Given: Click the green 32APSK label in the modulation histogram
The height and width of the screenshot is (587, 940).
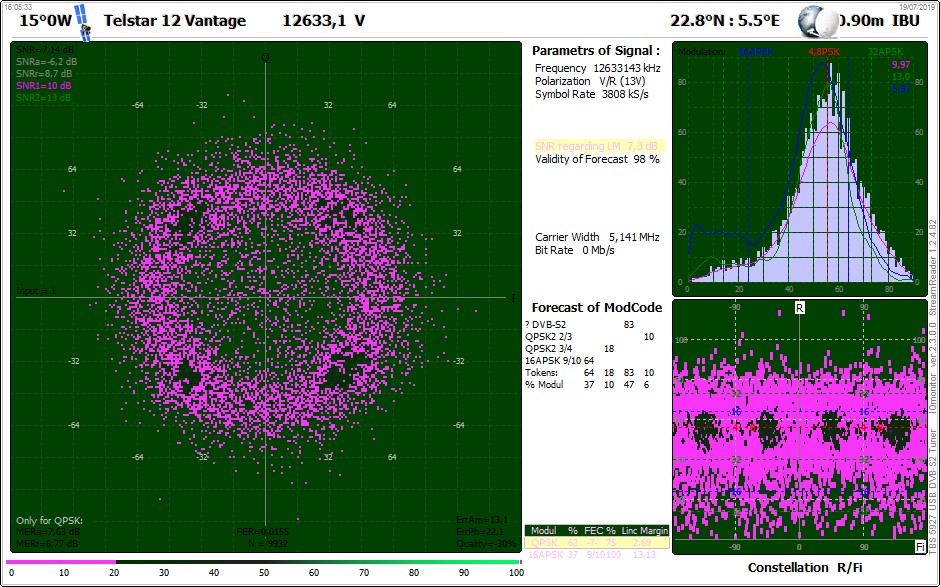Looking at the screenshot, I should point(885,52).
